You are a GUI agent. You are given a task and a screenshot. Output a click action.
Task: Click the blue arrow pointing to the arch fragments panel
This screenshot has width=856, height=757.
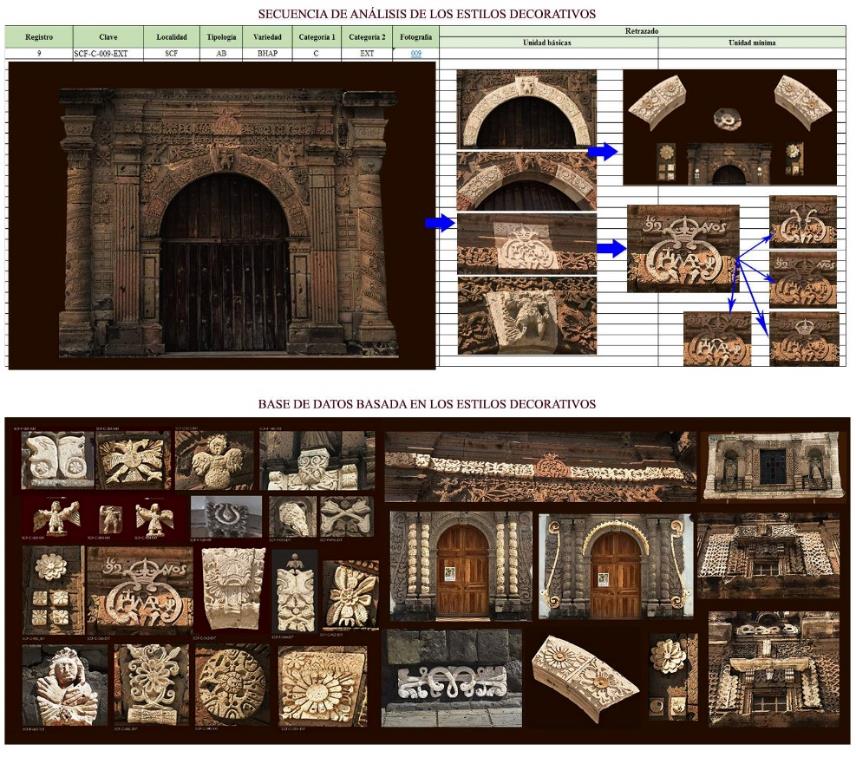coord(602,152)
